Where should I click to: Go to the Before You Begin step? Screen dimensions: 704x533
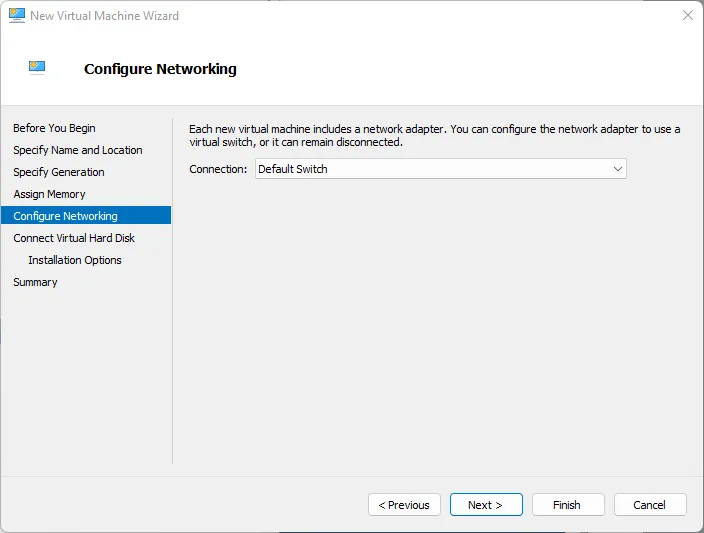tap(54, 128)
